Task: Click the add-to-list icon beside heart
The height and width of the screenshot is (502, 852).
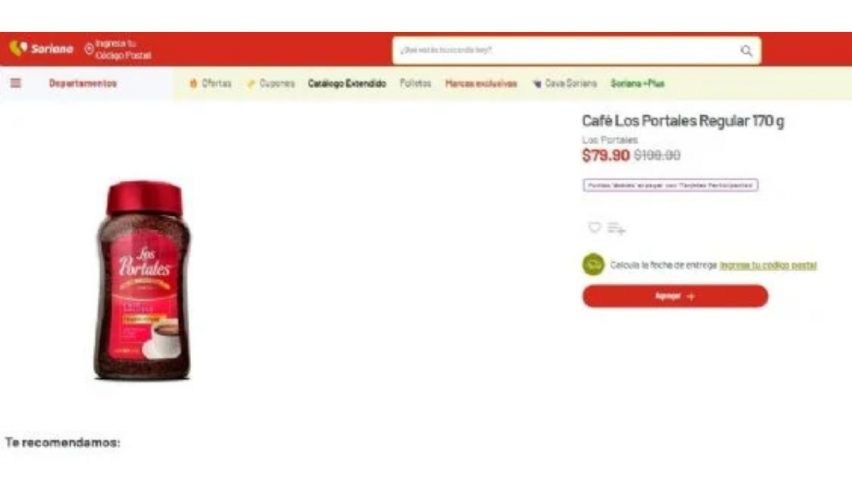Action: pos(616,228)
